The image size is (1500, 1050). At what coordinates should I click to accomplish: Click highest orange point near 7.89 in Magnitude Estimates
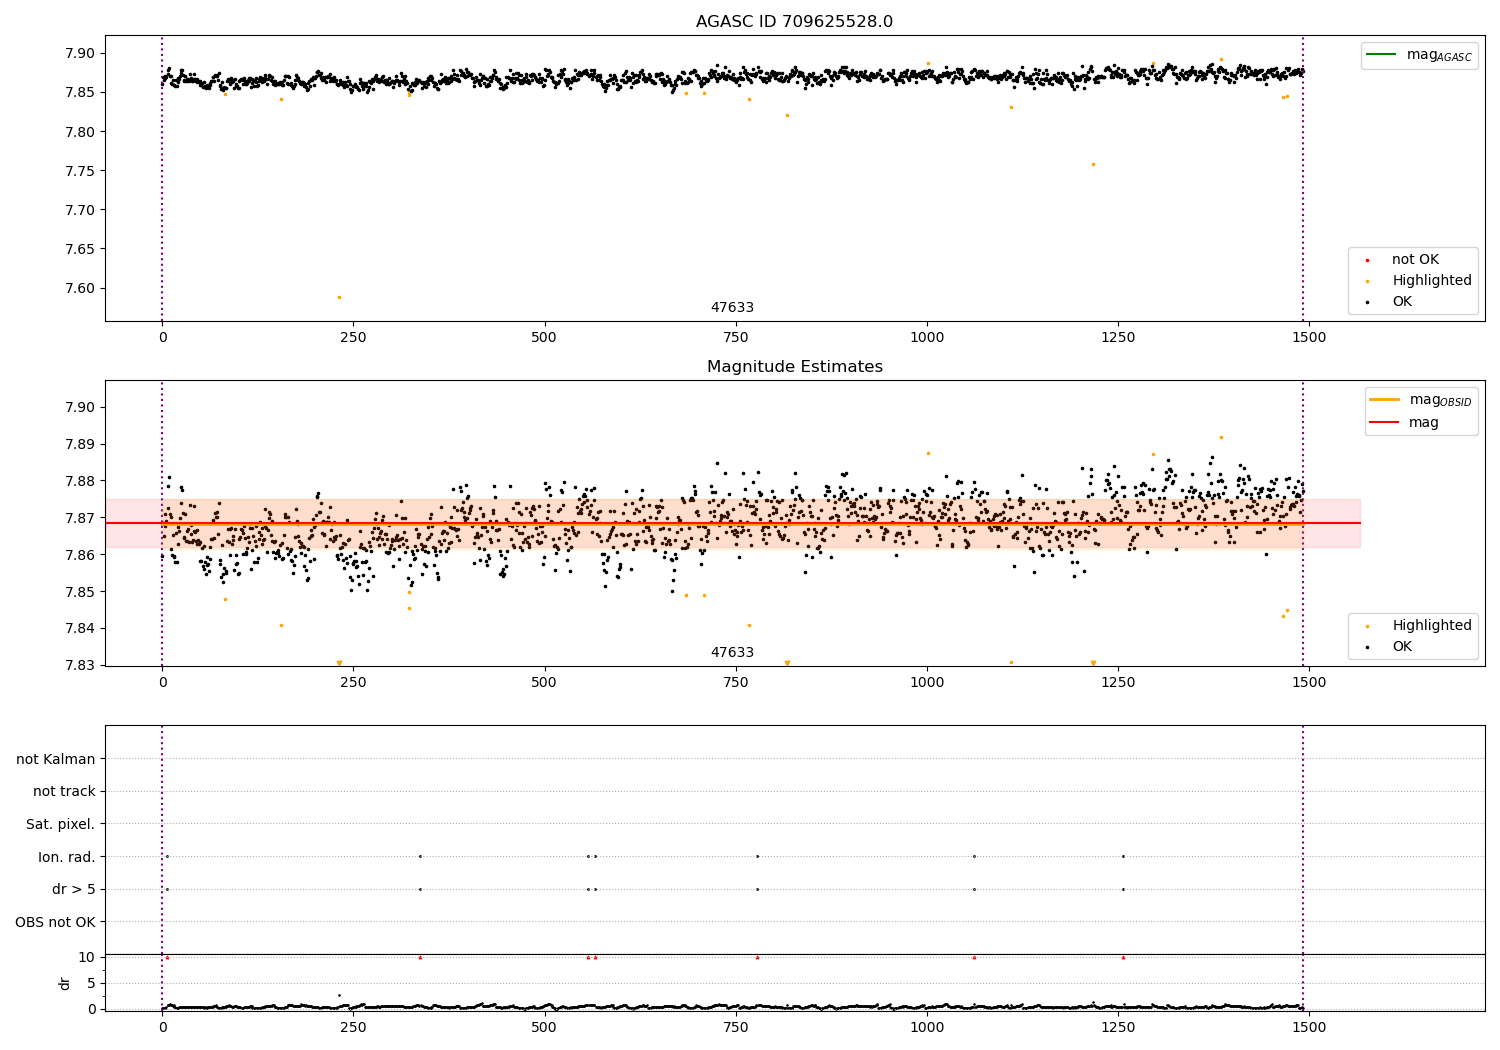[x=1221, y=437]
